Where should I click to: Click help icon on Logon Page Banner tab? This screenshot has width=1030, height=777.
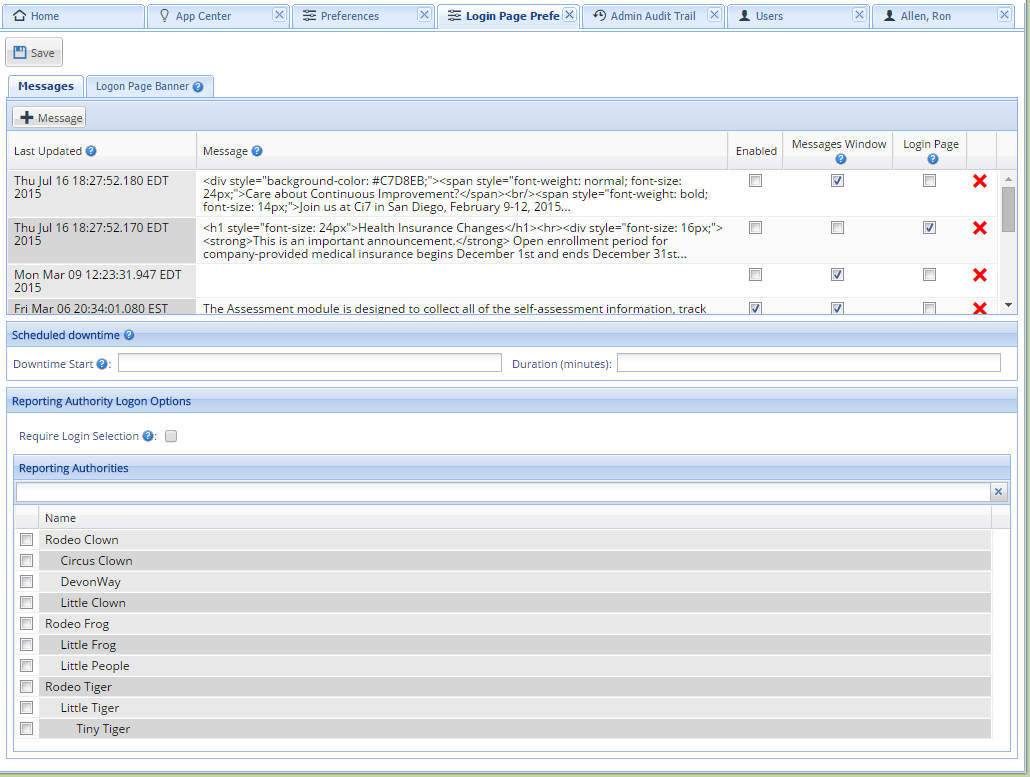[x=198, y=87]
